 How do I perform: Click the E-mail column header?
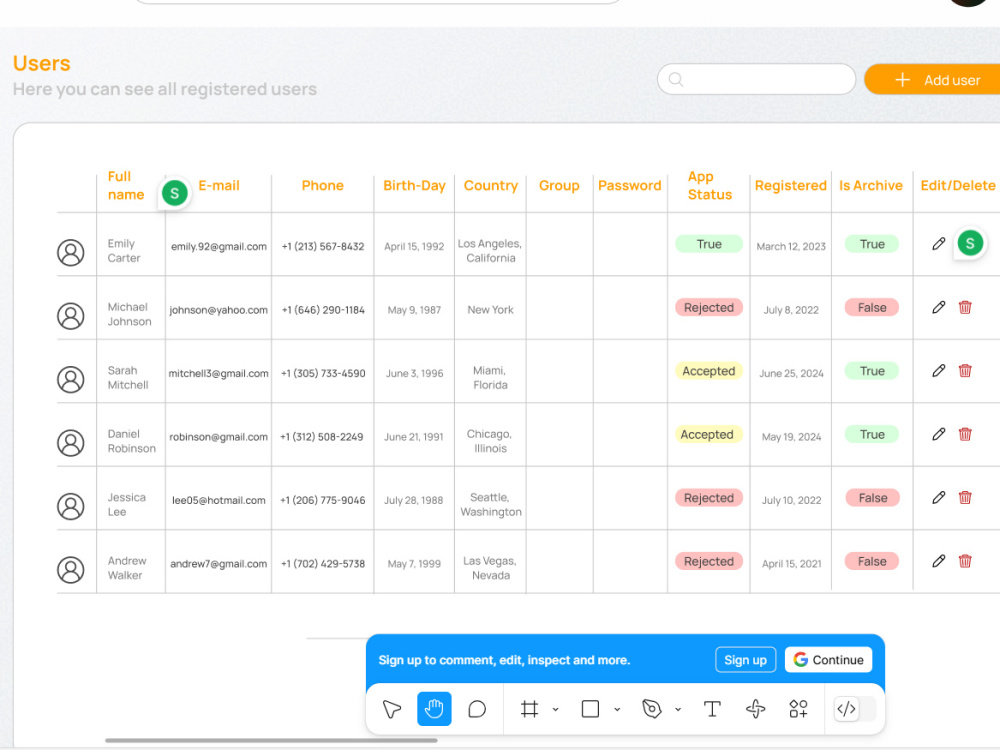coord(219,186)
